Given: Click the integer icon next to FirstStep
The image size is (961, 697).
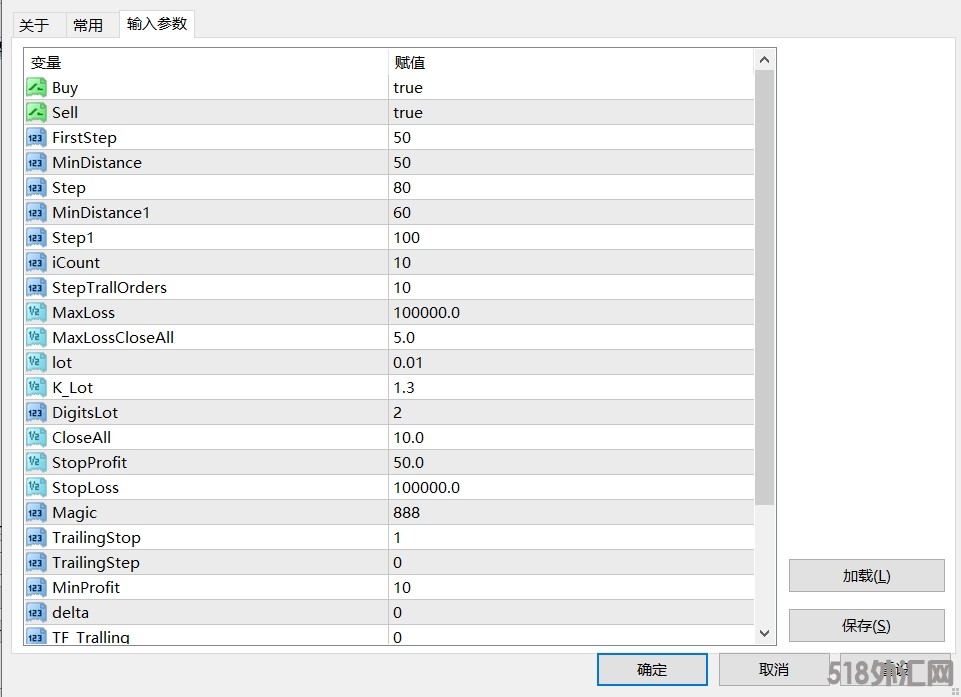Looking at the screenshot, I should click(36, 138).
